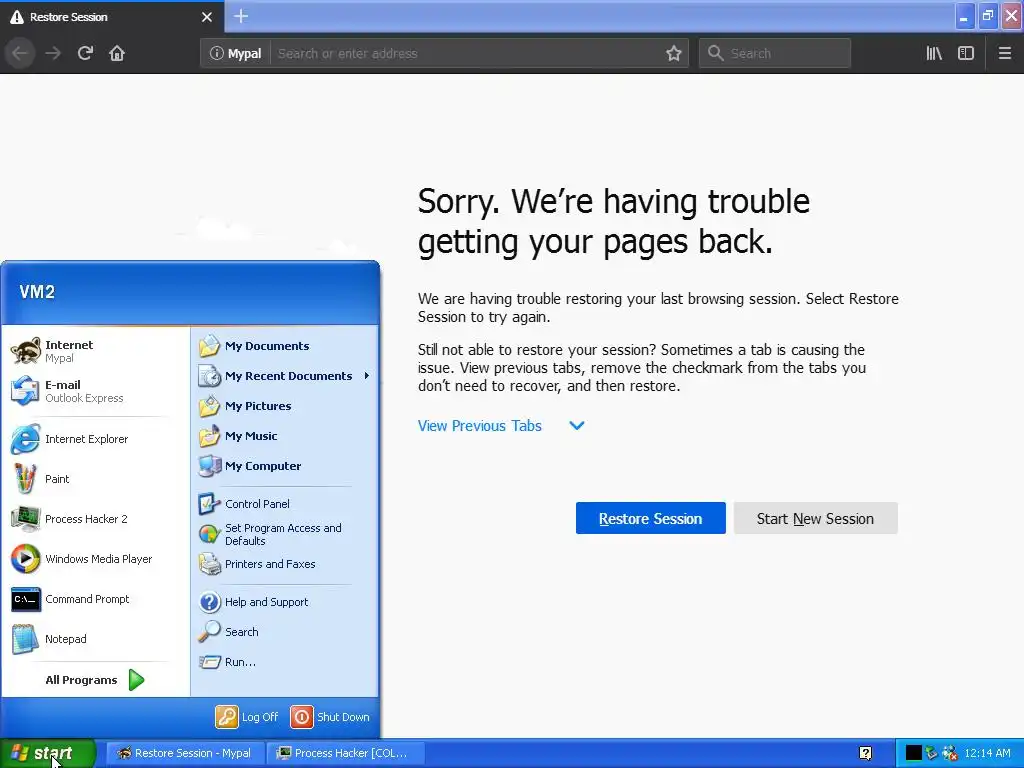Click the back arrow in Mypal
Viewport: 1024px width, 768px height.
coord(20,53)
